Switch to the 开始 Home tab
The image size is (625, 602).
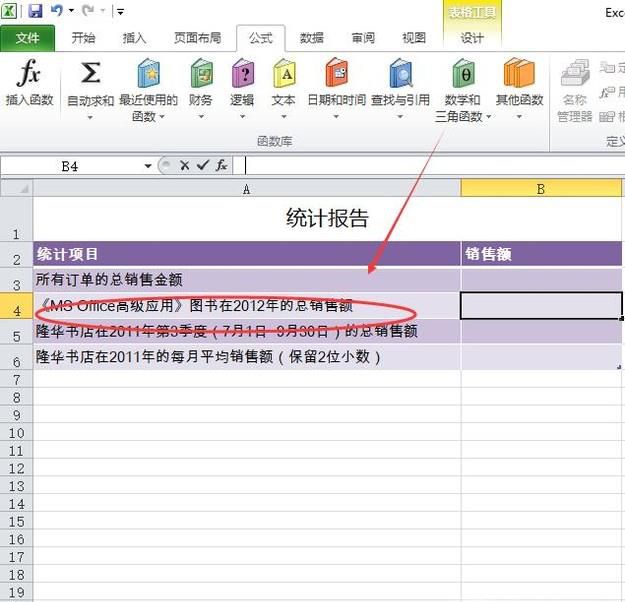click(83, 38)
